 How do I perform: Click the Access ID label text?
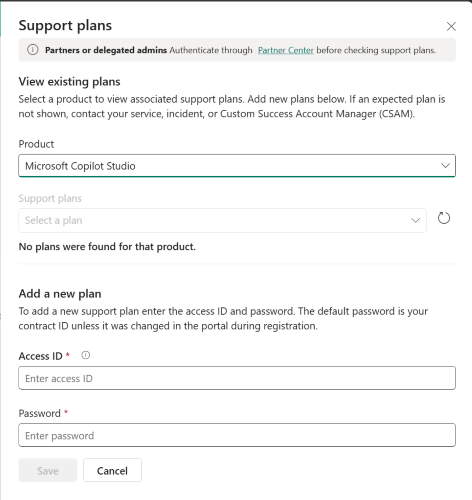41,356
